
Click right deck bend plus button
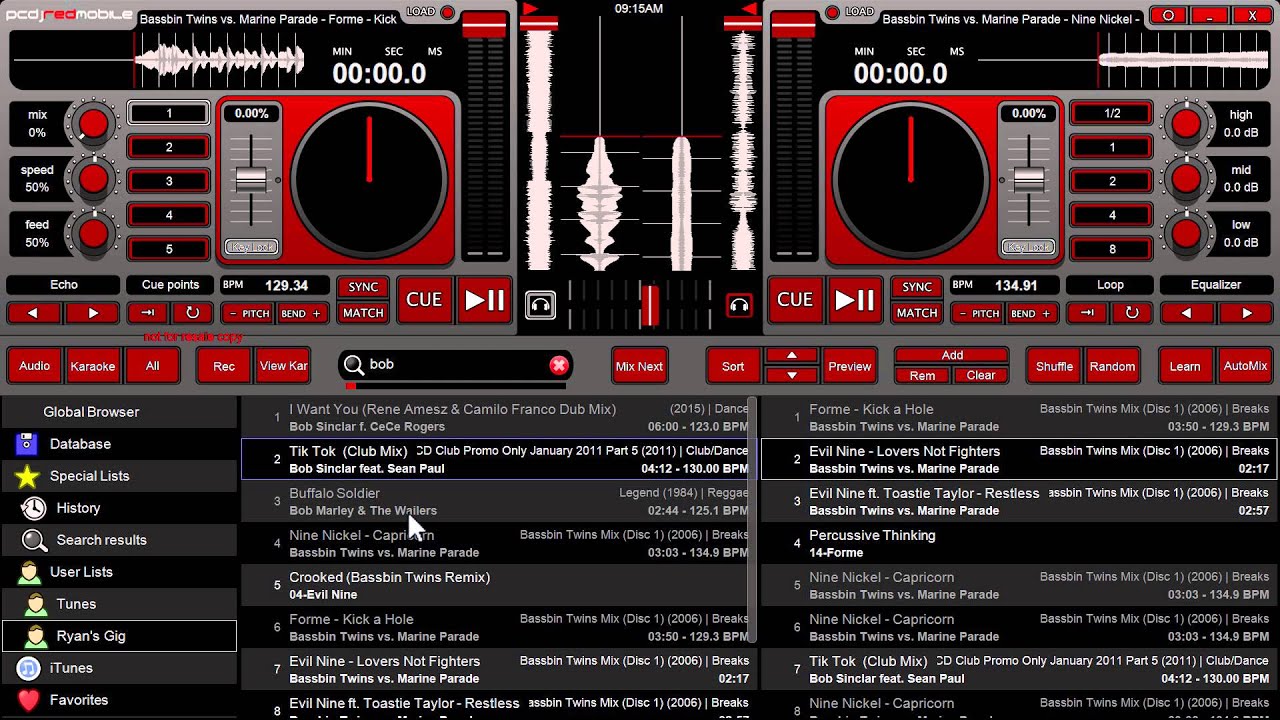pyautogui.click(x=1030, y=313)
